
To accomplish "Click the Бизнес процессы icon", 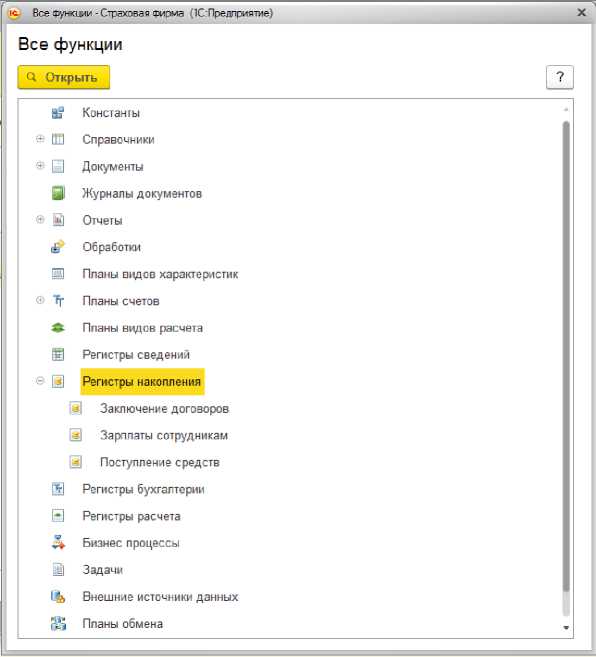I will 58,542.
